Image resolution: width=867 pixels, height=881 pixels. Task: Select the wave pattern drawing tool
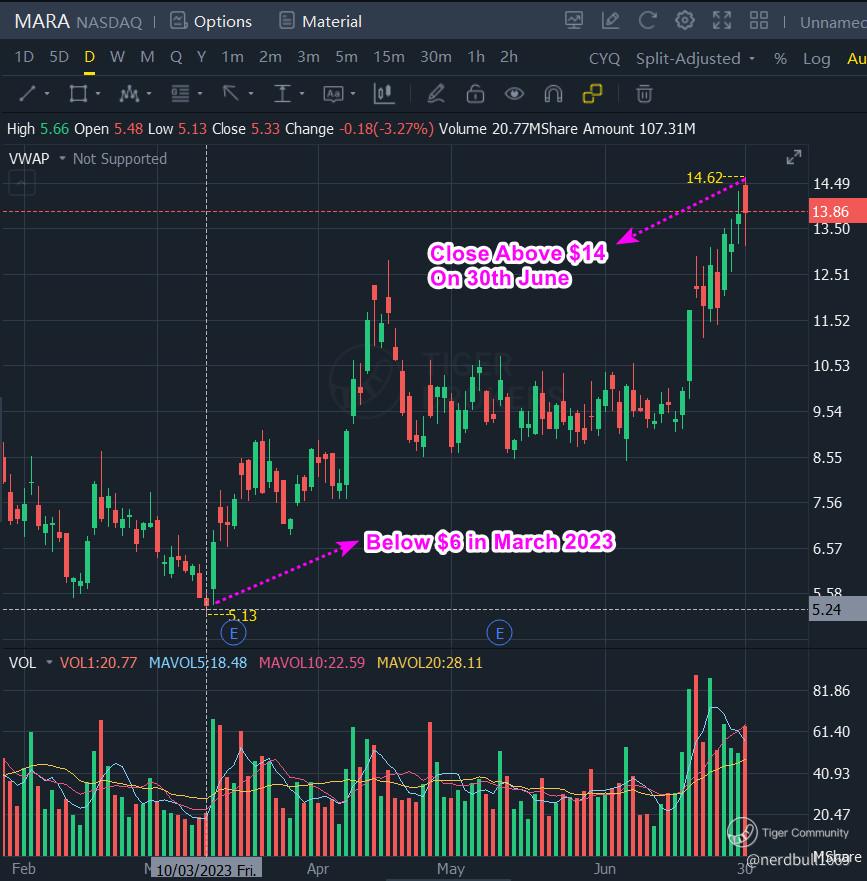click(129, 93)
